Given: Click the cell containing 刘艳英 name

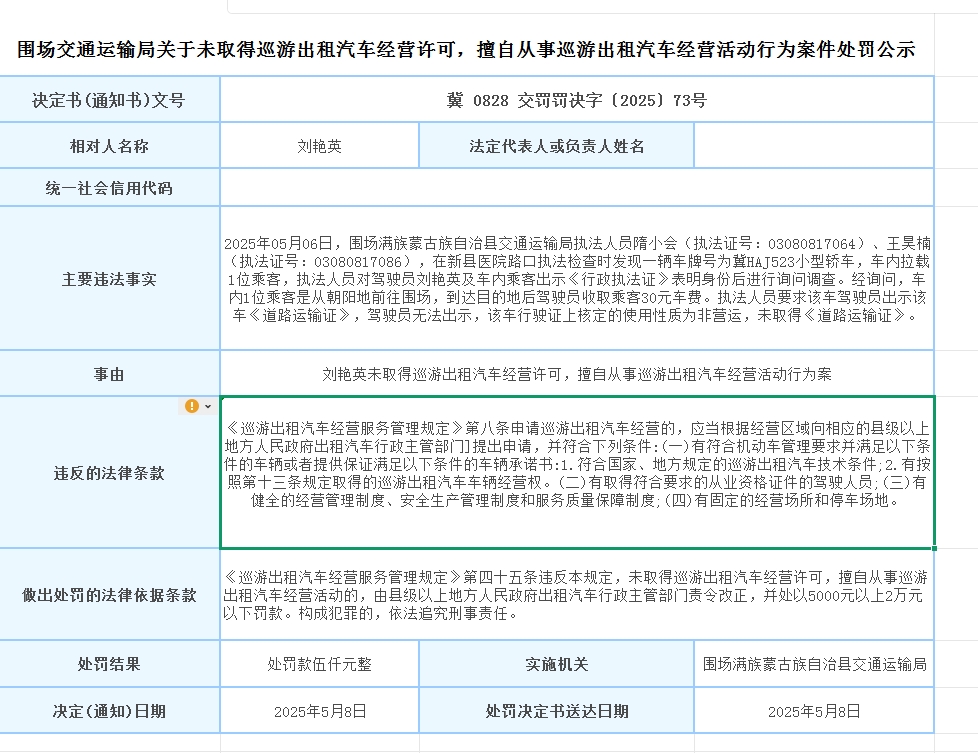Looking at the screenshot, I should click(x=319, y=146).
